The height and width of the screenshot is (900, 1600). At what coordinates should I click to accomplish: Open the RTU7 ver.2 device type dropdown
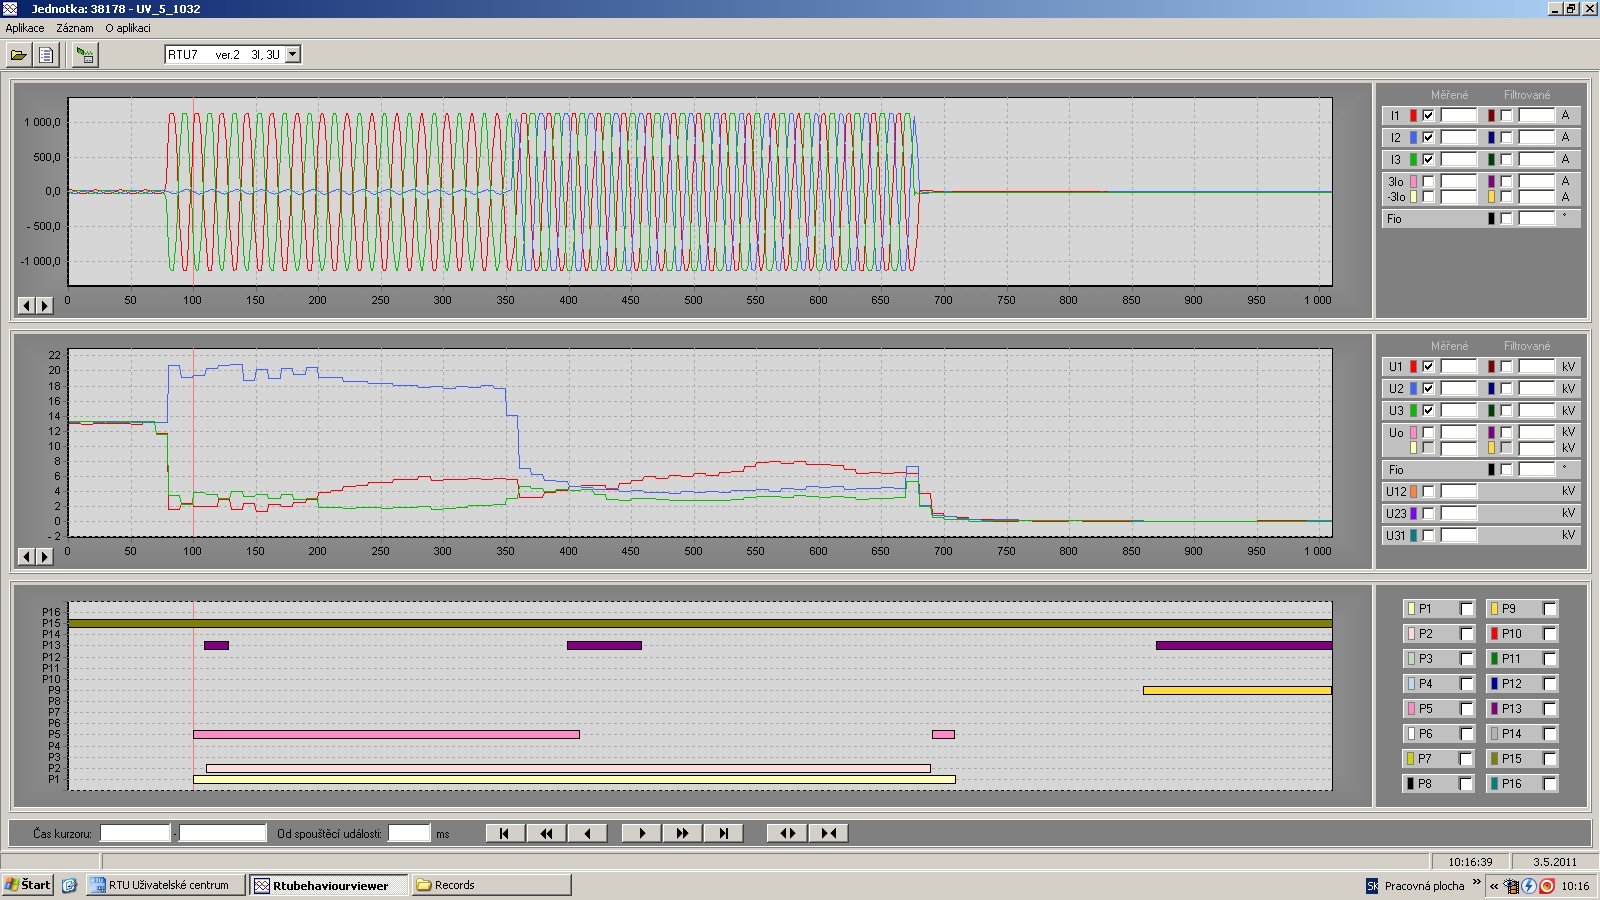(293, 55)
